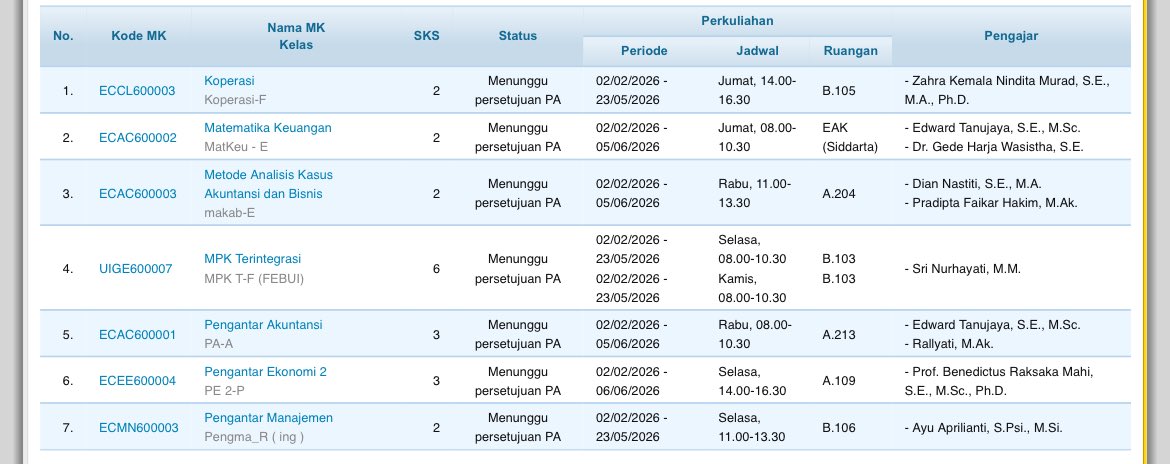Open the Pengantar Manajemen course link
The image size is (1170, 464).
pyautogui.click(x=269, y=418)
